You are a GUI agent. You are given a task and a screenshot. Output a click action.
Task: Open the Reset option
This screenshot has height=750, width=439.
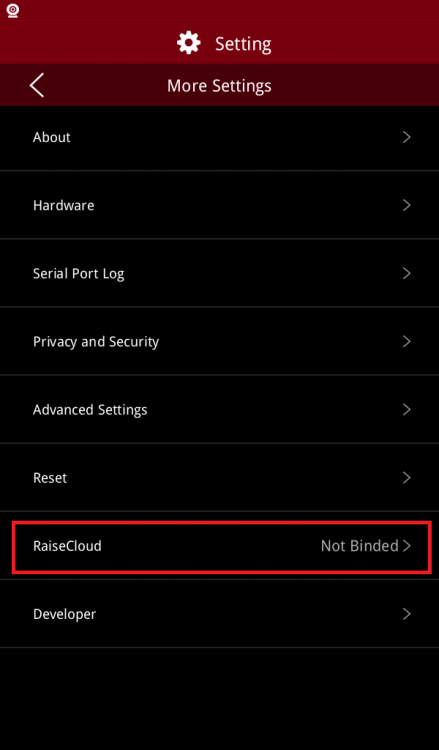point(220,477)
